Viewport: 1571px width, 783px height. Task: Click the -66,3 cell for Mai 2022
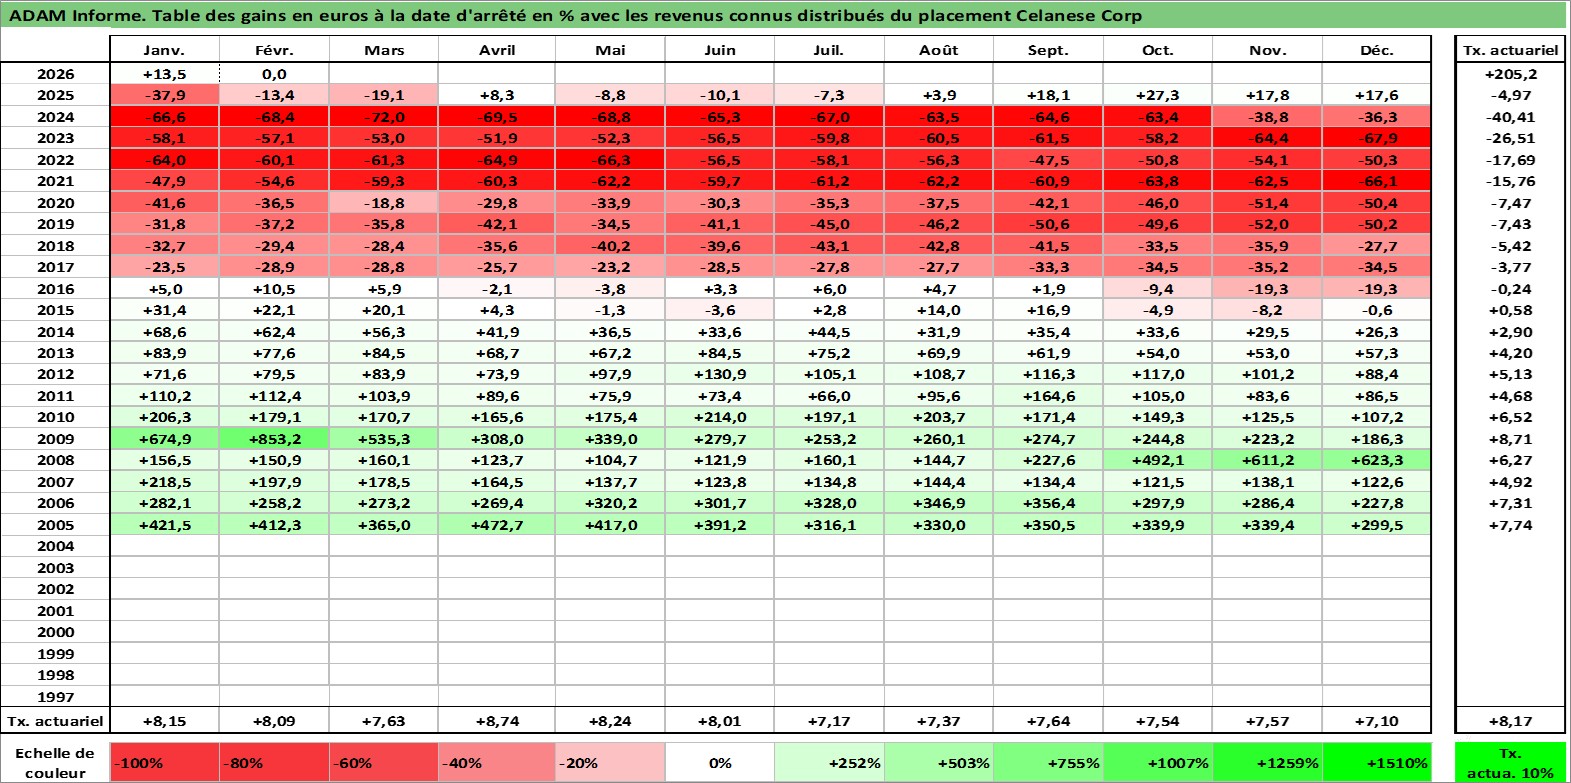click(x=610, y=160)
